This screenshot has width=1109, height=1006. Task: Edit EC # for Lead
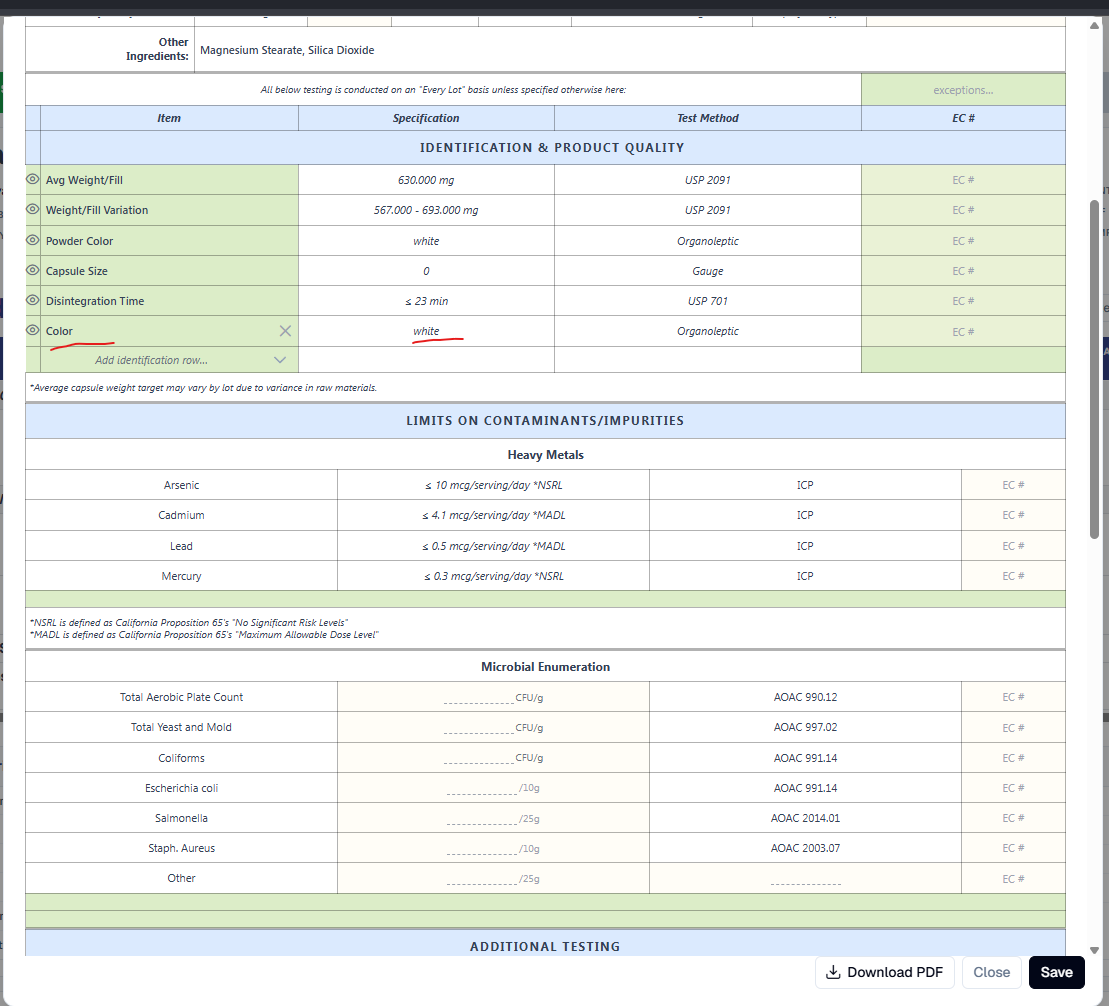(x=1013, y=546)
